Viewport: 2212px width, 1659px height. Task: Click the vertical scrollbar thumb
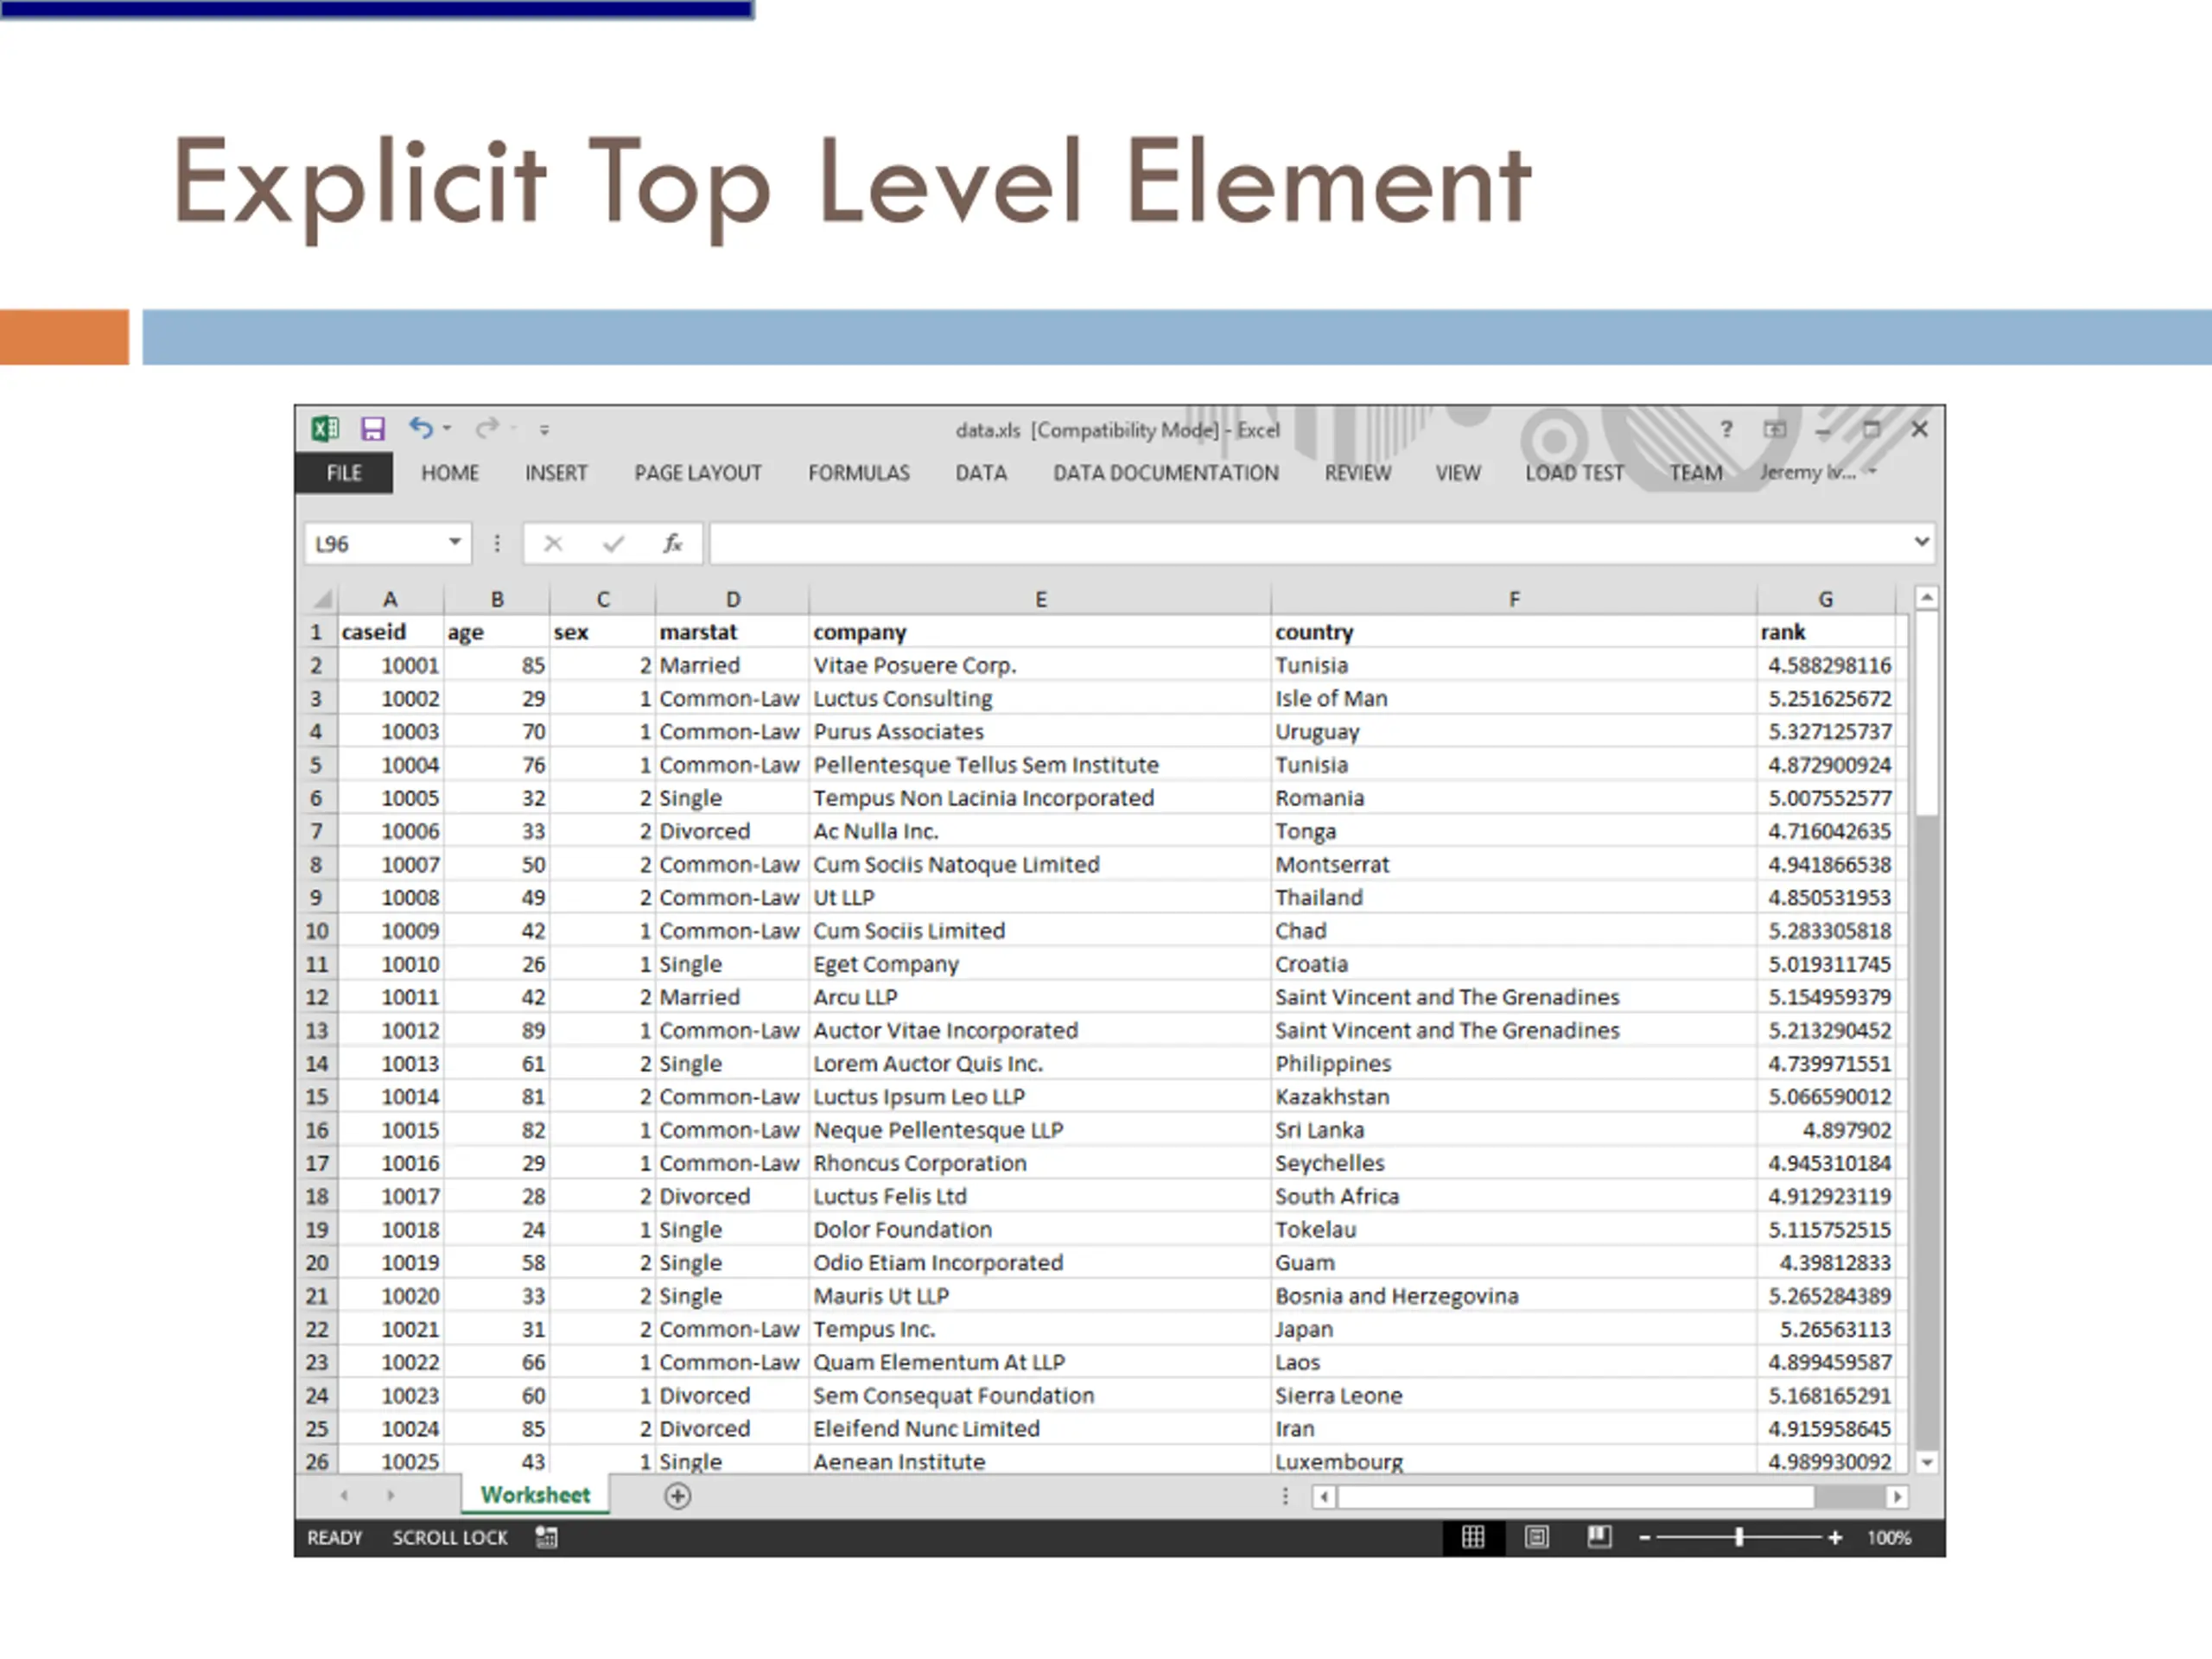[x=1927, y=714]
